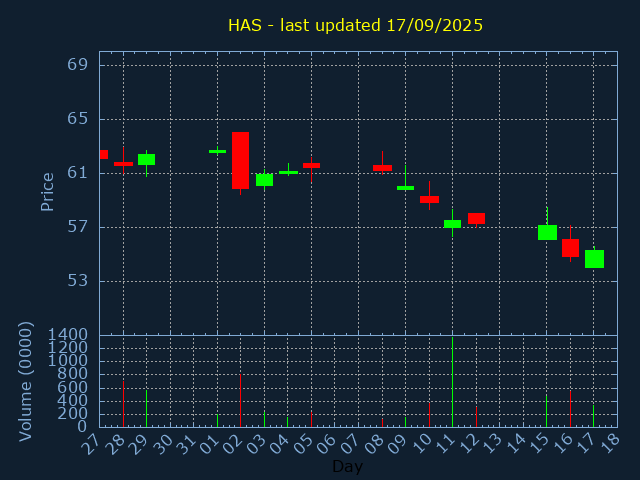Image resolution: width=640 pixels, height=480 pixels.
Task: Click the green volume bar on day 17
Action: pyautogui.click(x=593, y=416)
